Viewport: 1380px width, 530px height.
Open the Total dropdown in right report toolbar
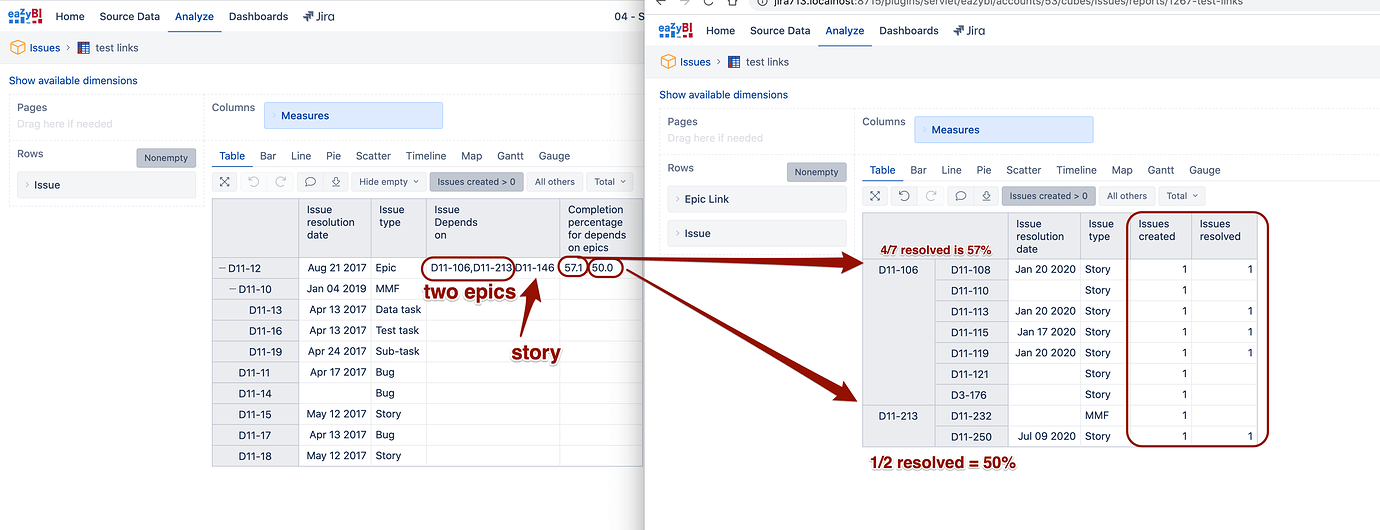pos(1182,196)
